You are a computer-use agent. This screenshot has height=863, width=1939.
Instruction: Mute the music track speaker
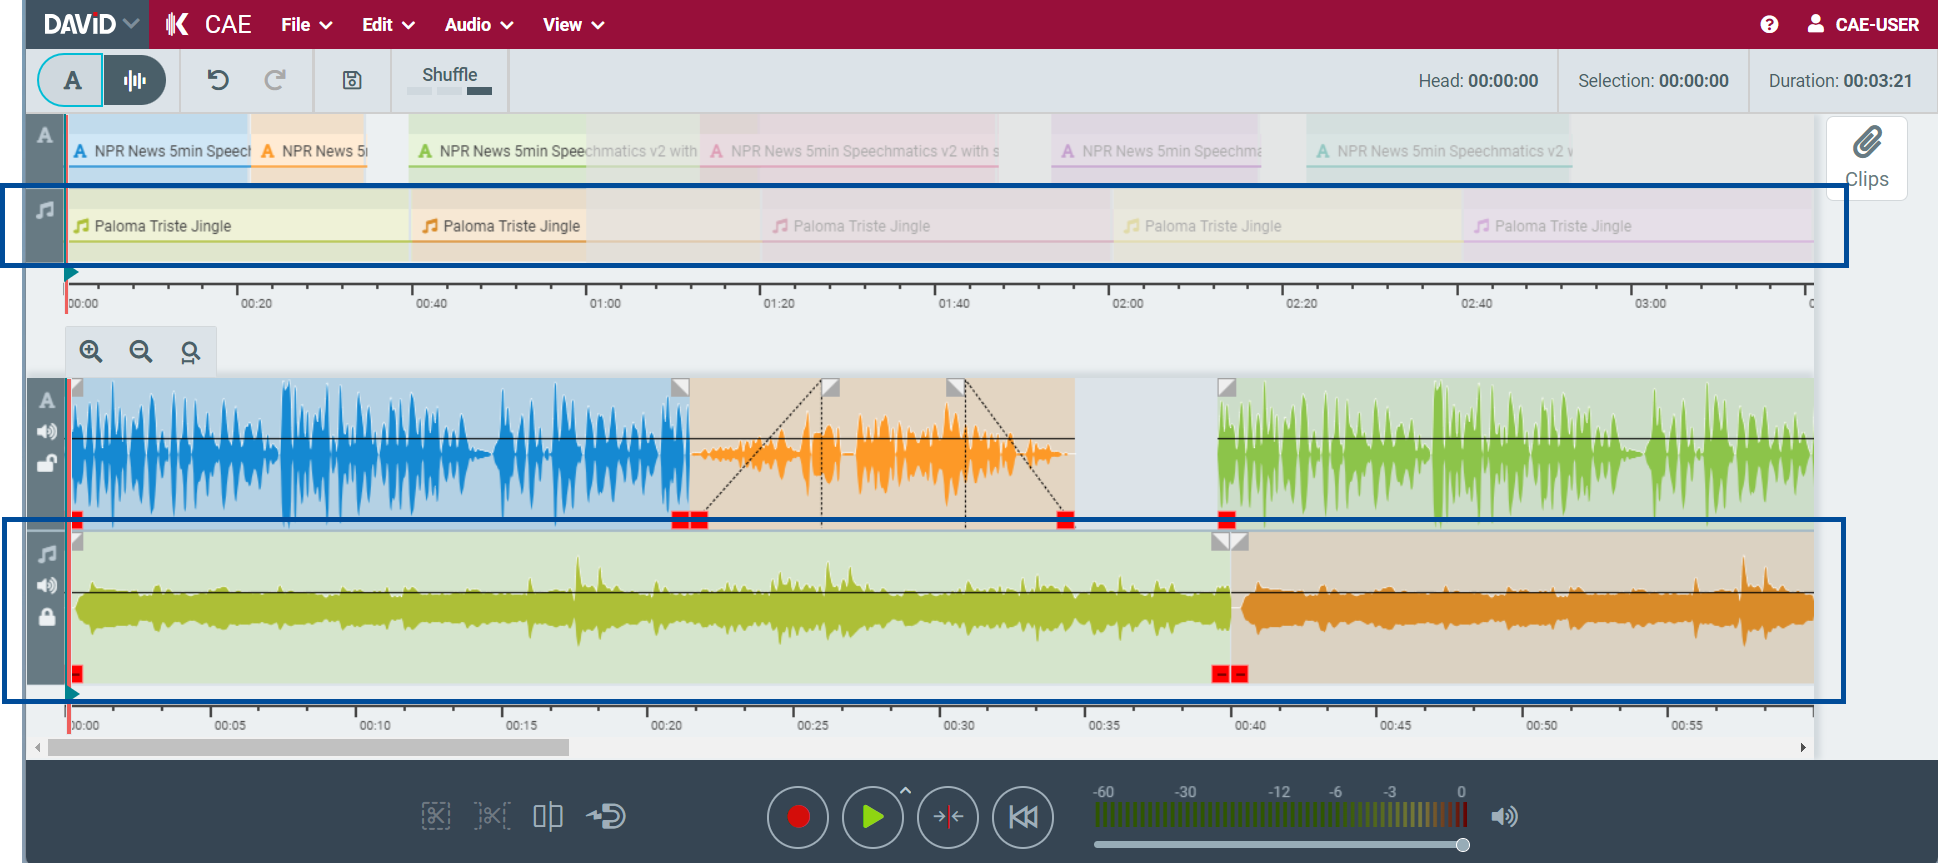coord(47,586)
